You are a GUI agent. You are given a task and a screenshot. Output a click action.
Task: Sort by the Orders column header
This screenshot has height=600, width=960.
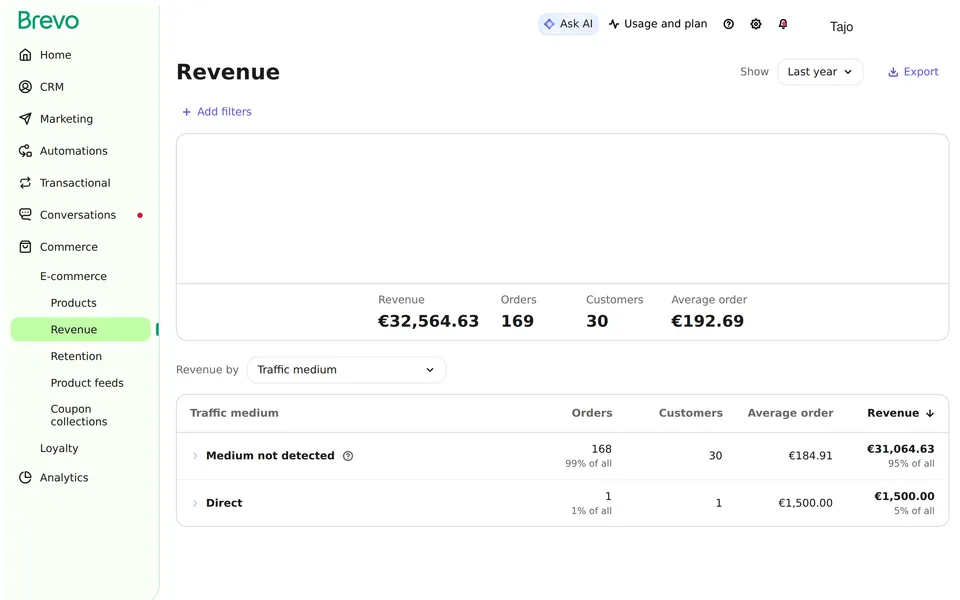click(591, 413)
